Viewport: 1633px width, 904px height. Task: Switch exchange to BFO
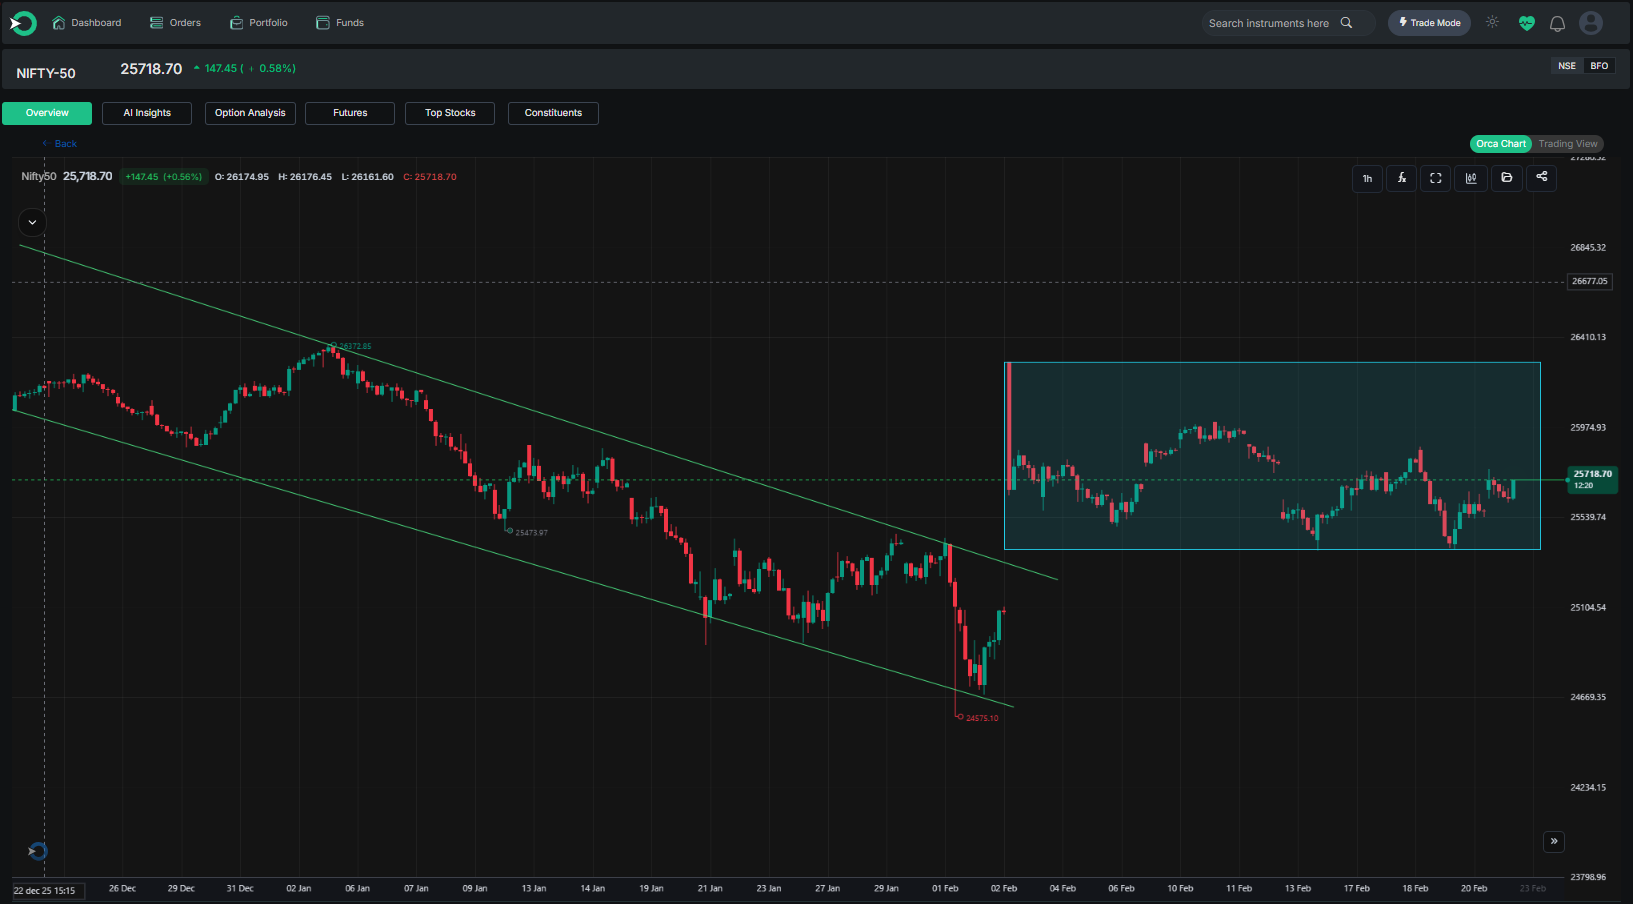click(x=1599, y=66)
